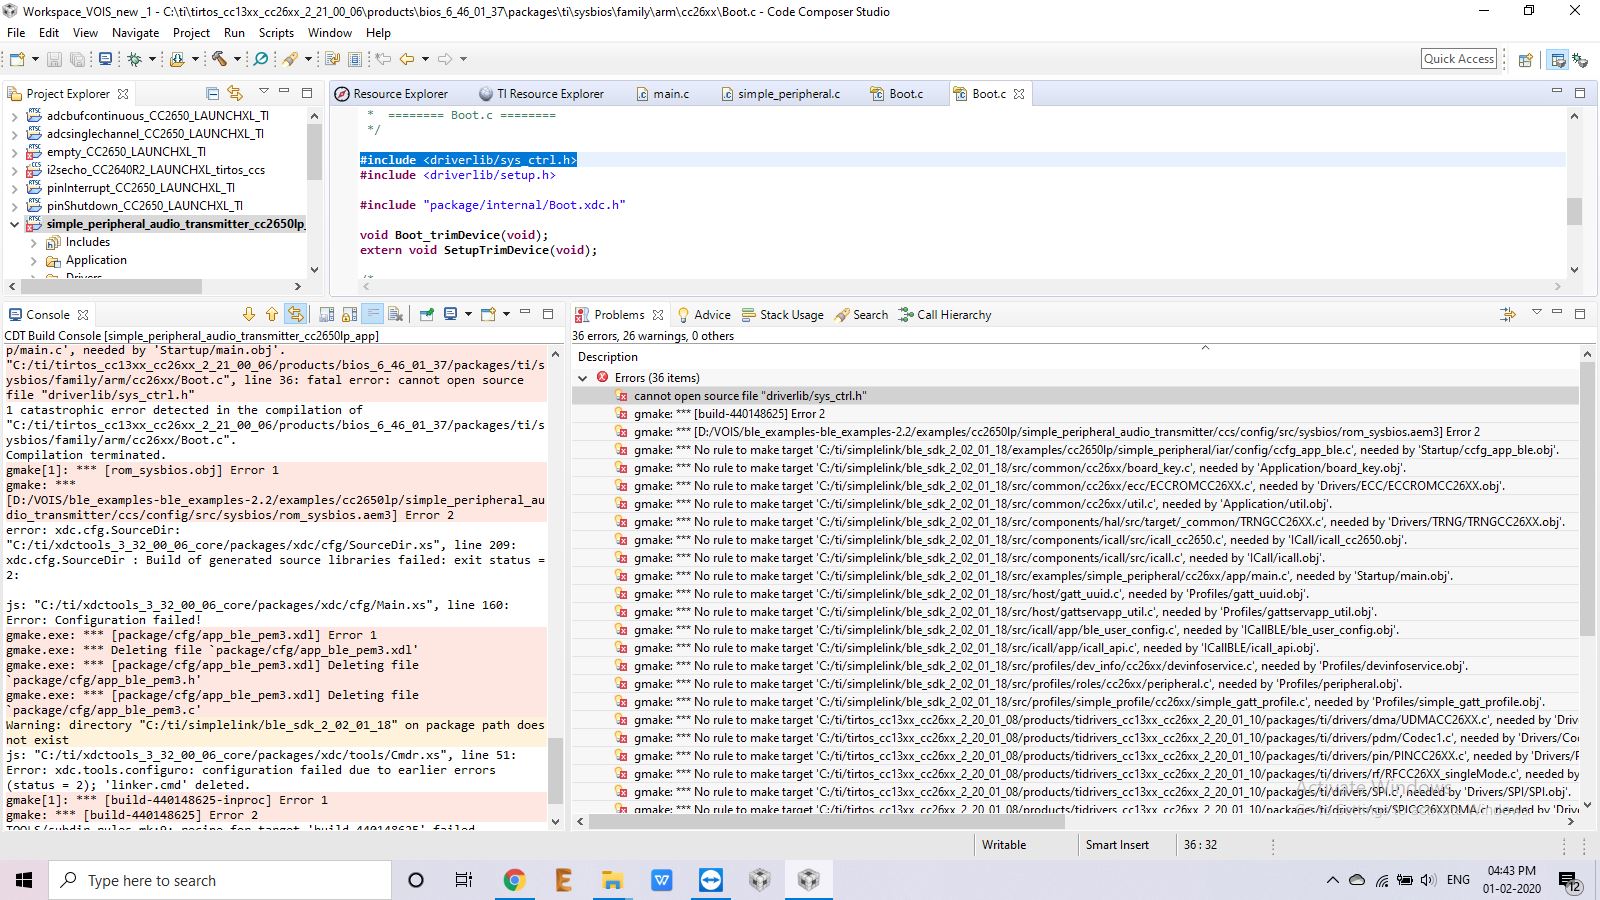Open the Advice view tab
The width and height of the screenshot is (1600, 900).
[704, 315]
